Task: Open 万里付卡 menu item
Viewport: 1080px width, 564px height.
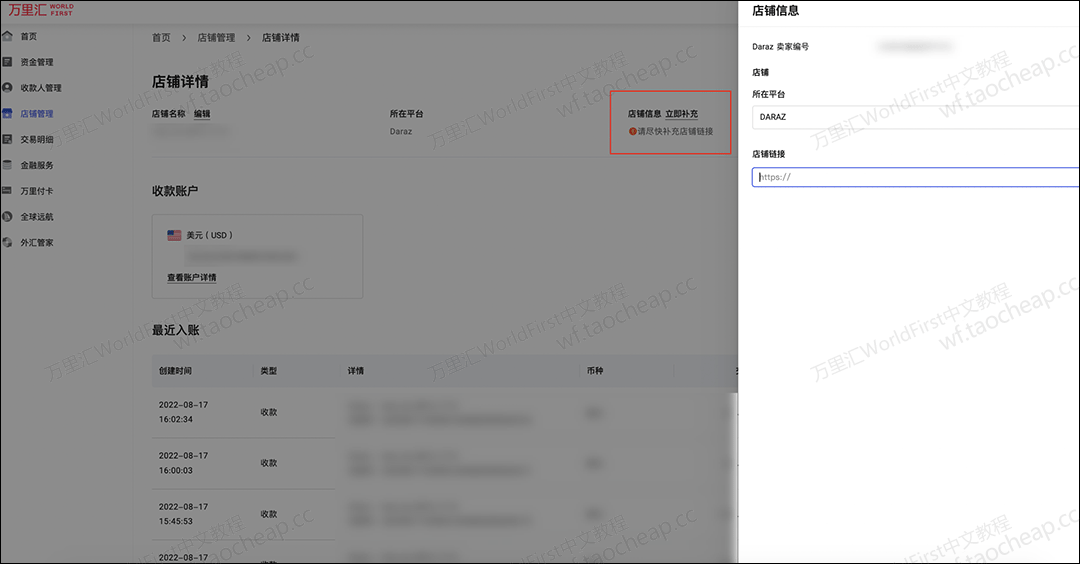Action: pos(37,191)
